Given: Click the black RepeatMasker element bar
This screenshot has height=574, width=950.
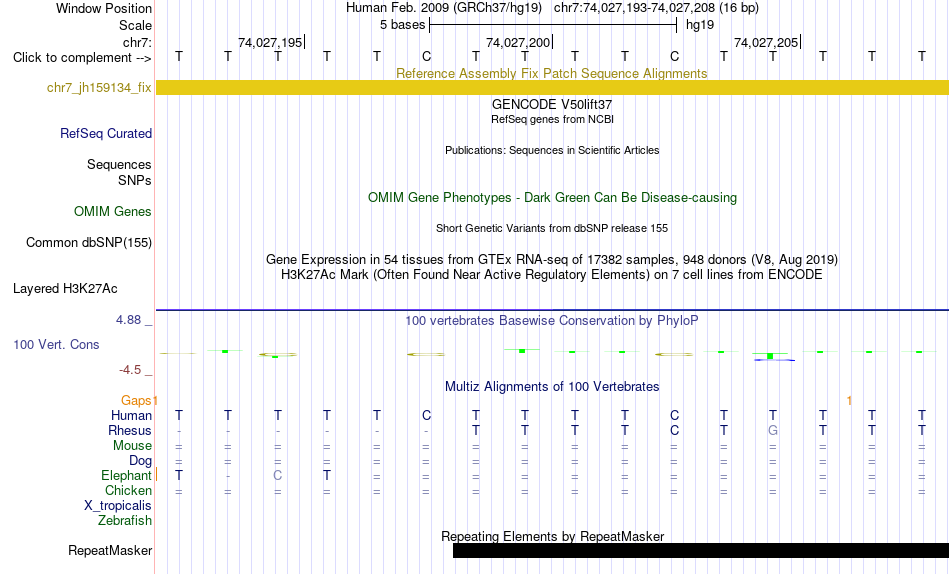Looking at the screenshot, I should pyautogui.click(x=701, y=550).
